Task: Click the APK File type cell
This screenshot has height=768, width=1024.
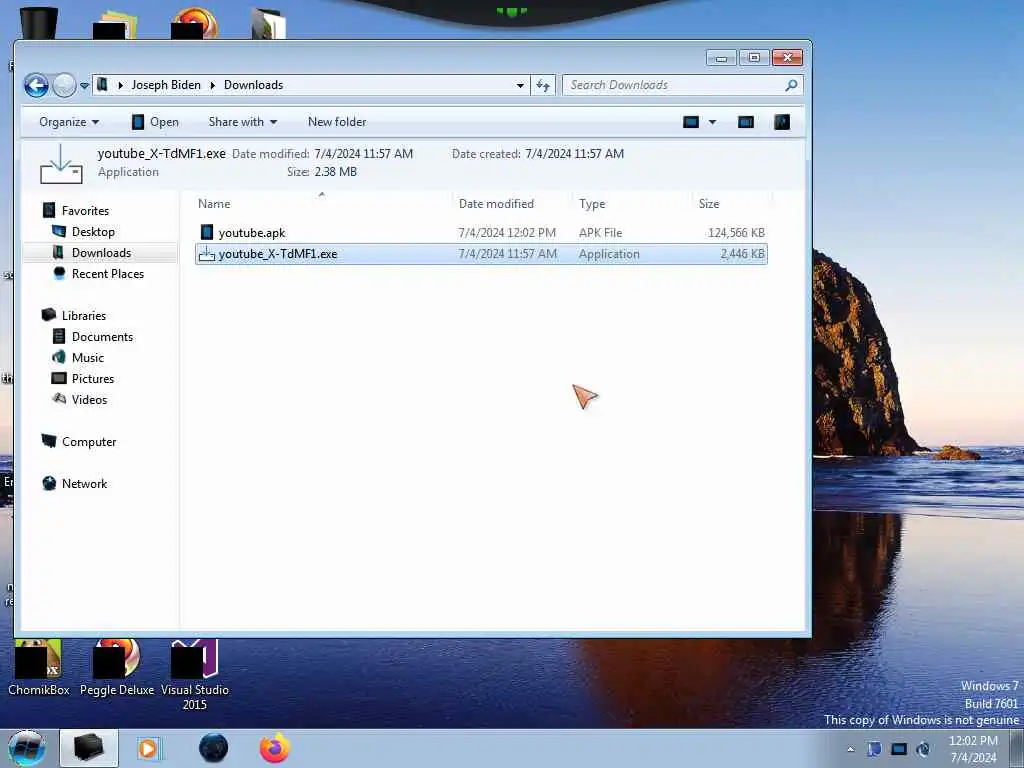Action: [600, 233]
